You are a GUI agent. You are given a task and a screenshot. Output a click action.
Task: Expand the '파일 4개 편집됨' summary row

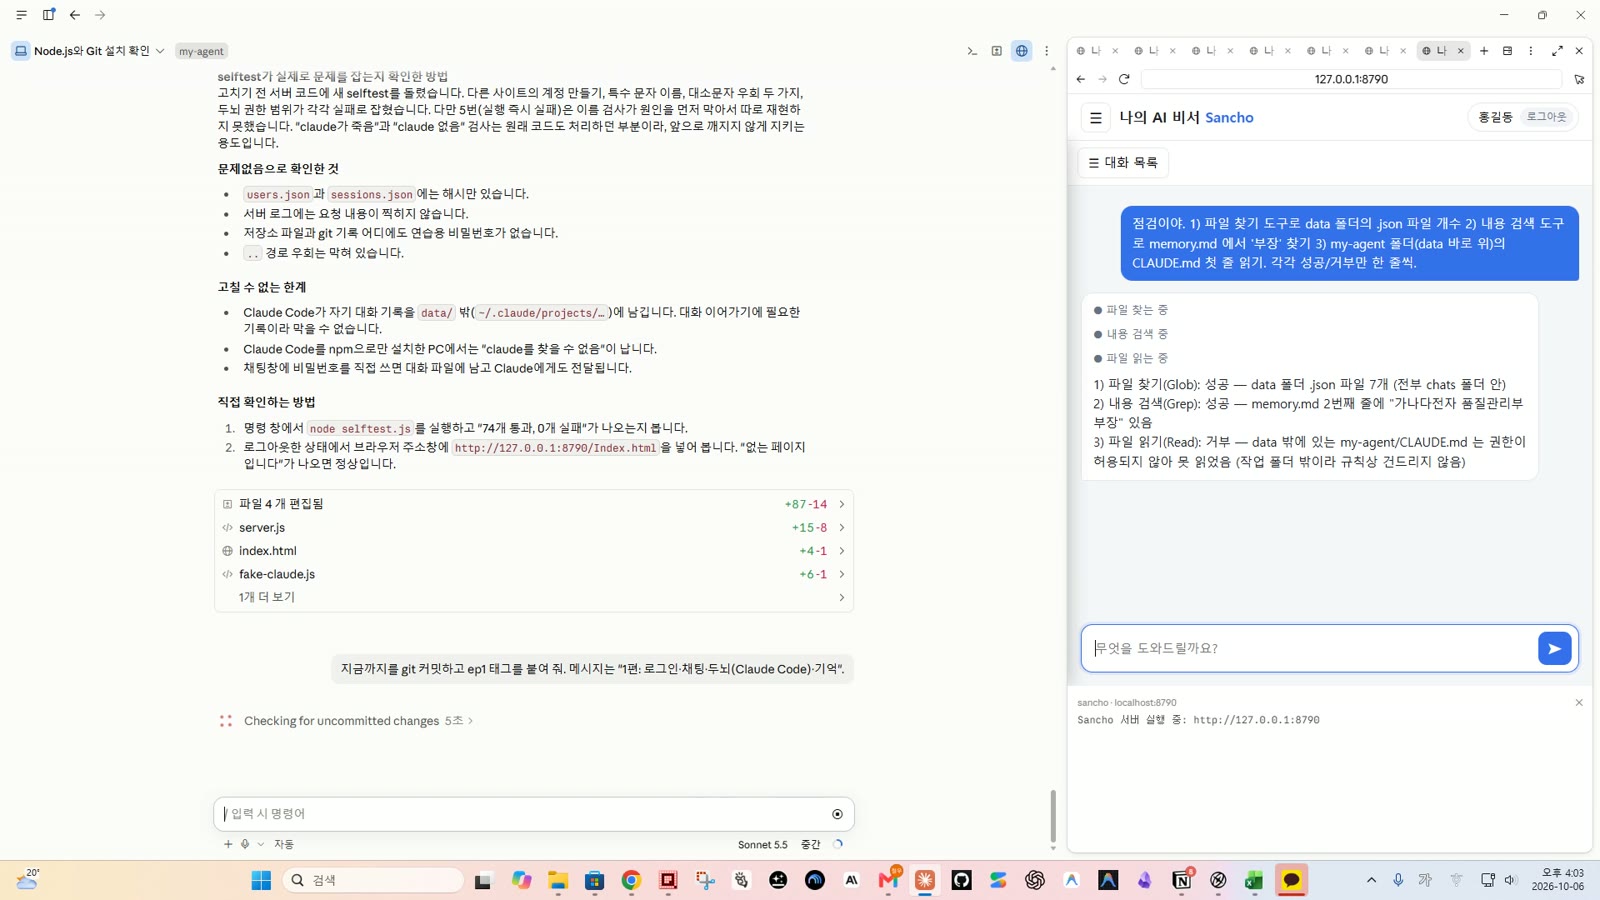534,504
